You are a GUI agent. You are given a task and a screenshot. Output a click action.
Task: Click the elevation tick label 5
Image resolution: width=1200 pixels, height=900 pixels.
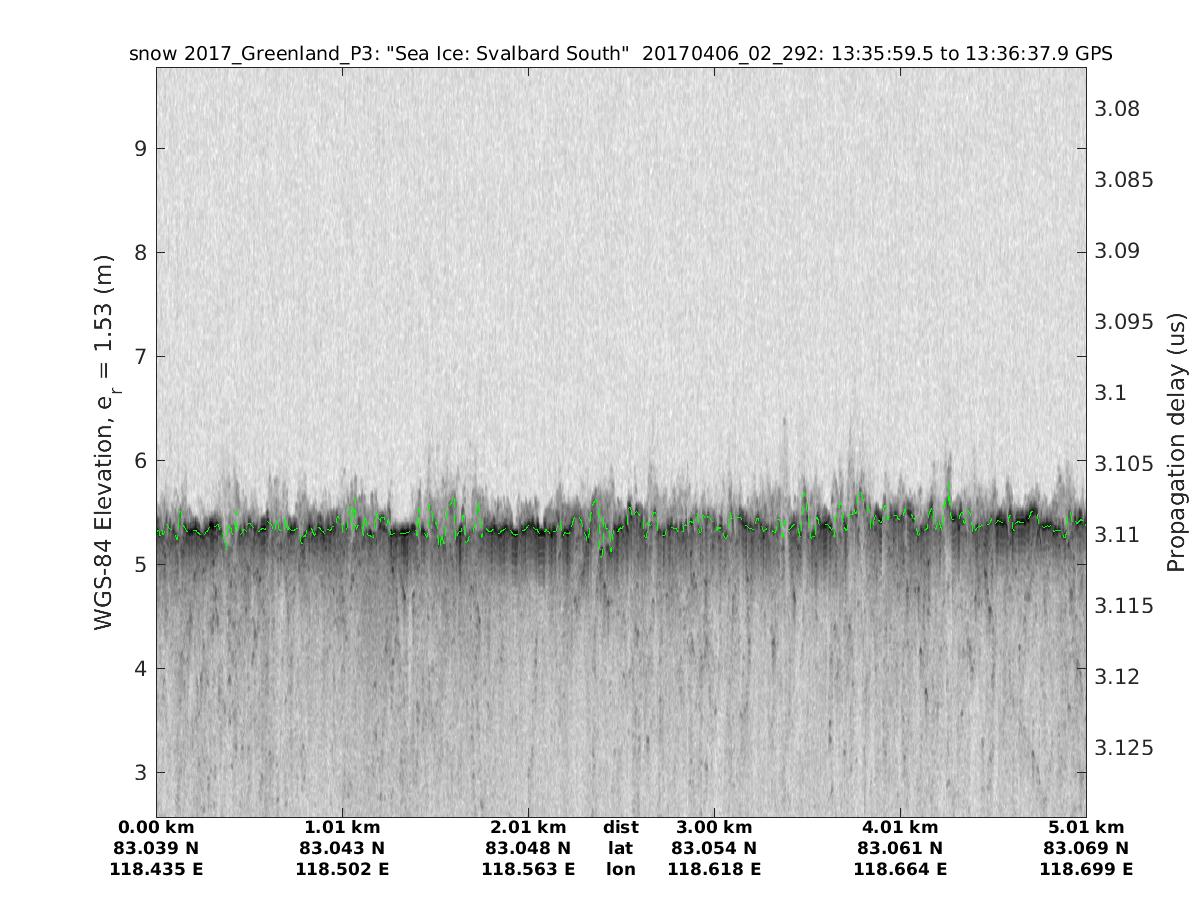tap(141, 565)
